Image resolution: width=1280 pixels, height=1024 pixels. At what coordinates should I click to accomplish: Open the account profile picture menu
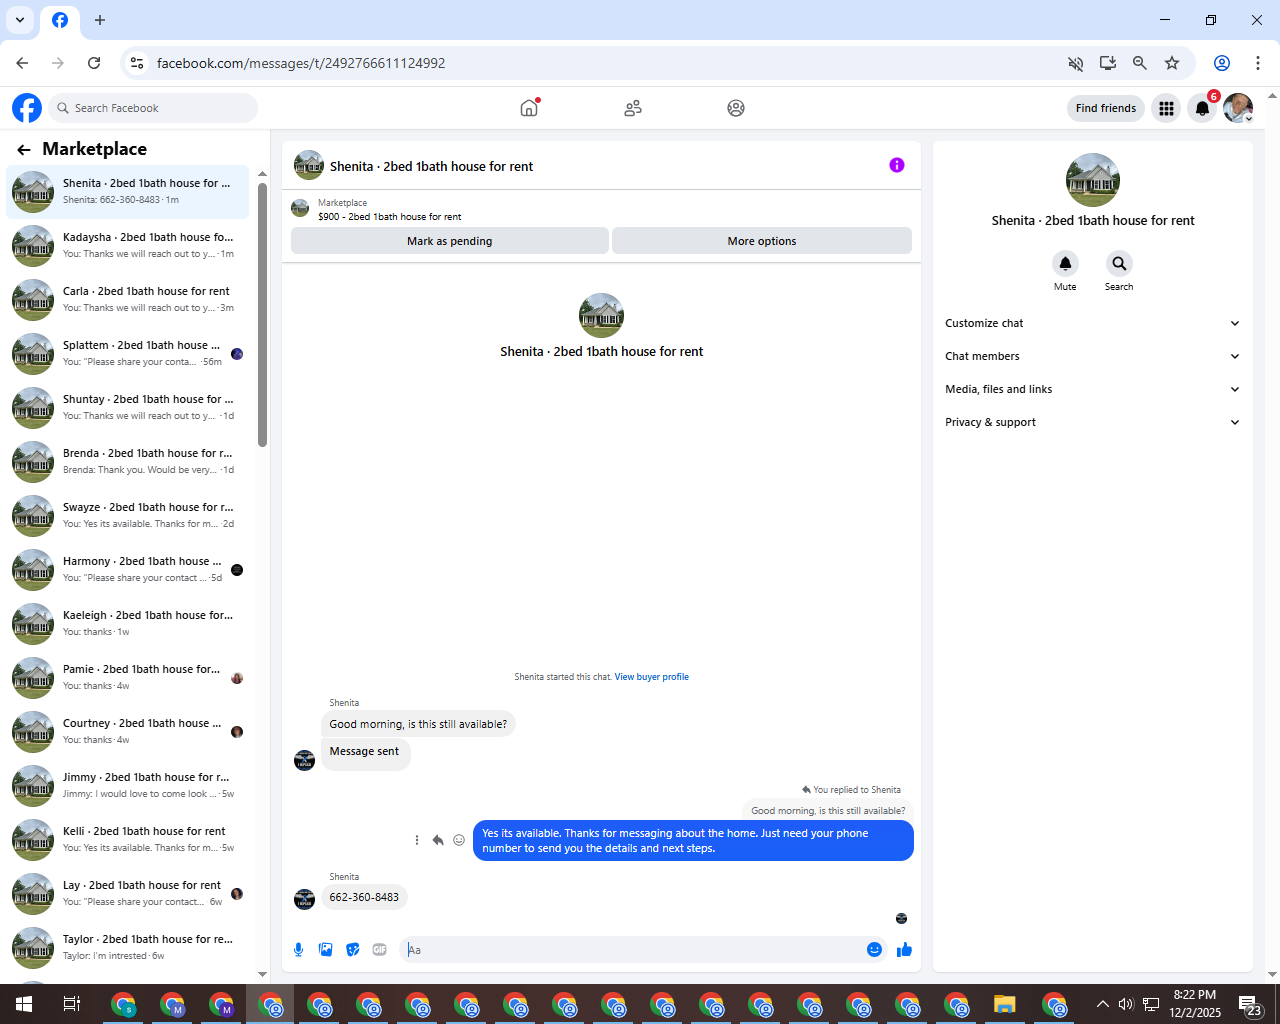[x=1238, y=108]
